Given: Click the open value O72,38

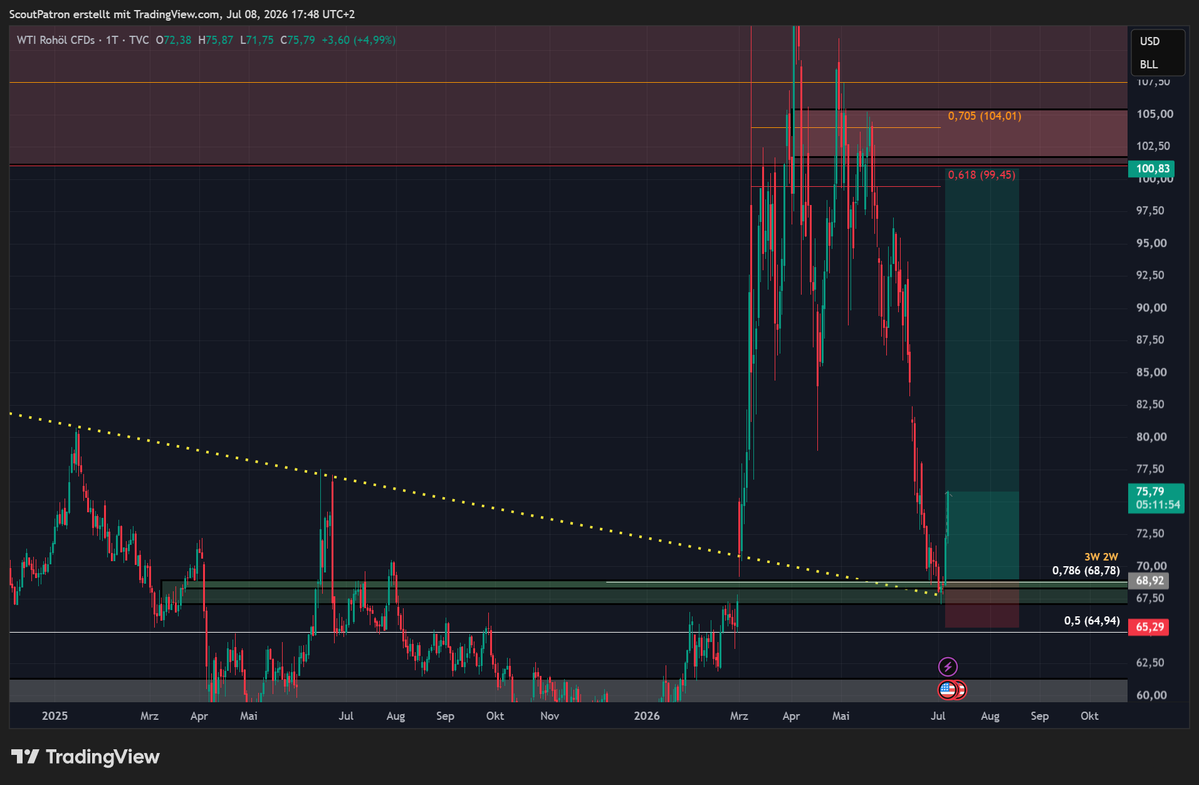Looking at the screenshot, I should click(174, 40).
